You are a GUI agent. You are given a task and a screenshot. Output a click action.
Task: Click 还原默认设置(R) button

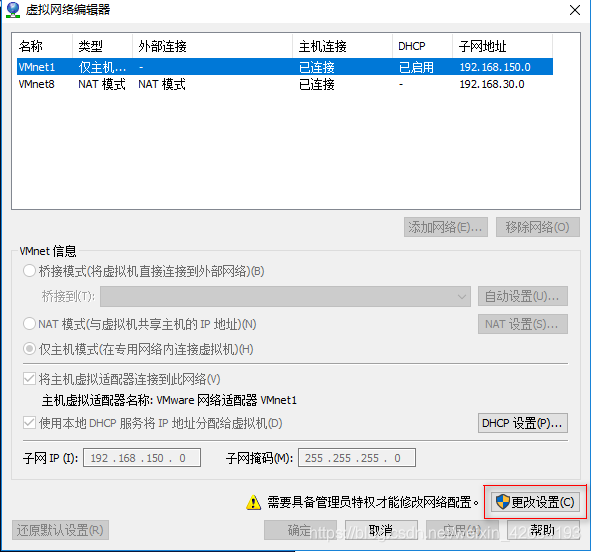[x=60, y=530]
